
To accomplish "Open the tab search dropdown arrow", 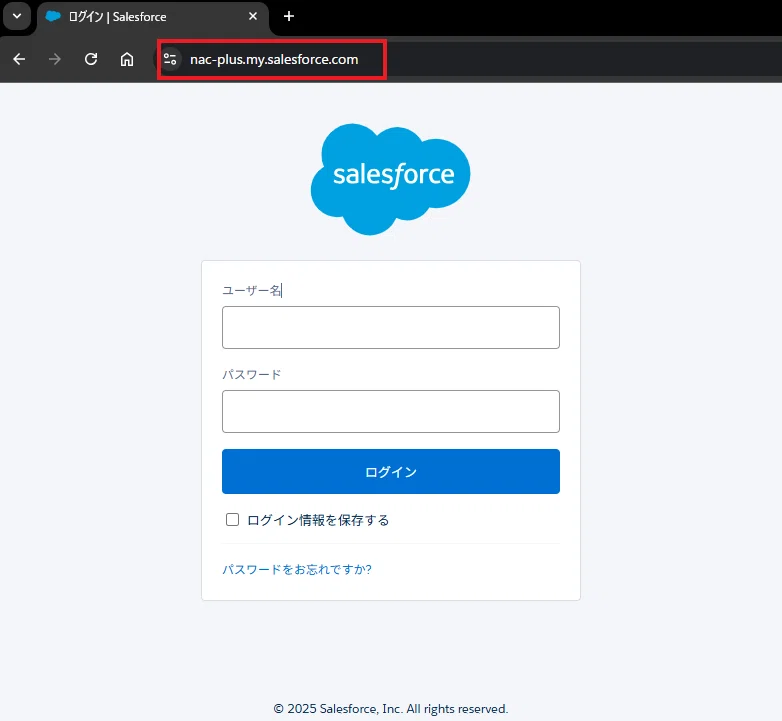I will pos(17,16).
